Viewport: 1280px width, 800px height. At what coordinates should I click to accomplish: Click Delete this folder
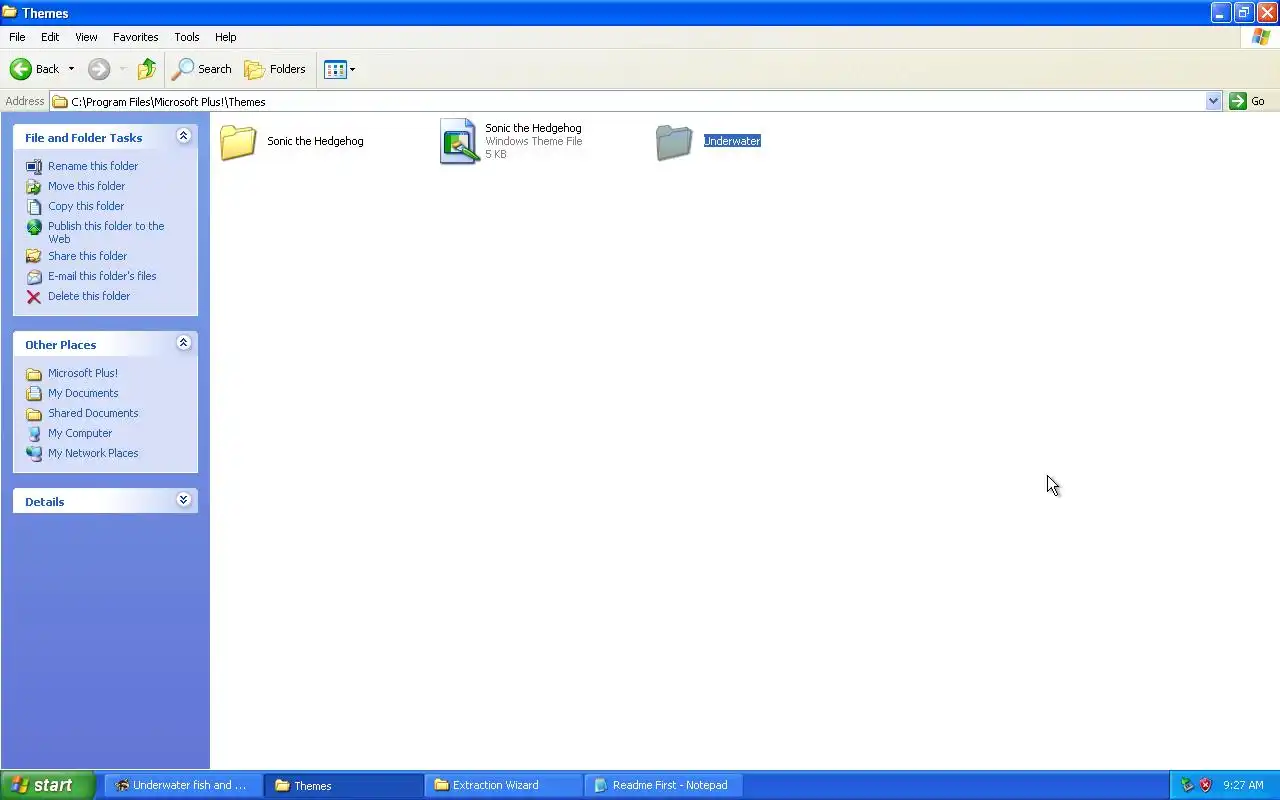[x=89, y=296]
